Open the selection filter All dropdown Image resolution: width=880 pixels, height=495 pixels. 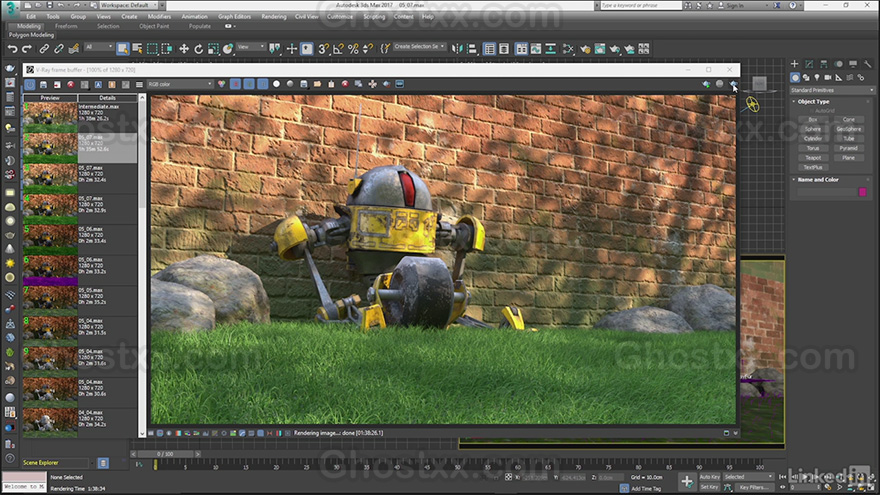(x=99, y=47)
